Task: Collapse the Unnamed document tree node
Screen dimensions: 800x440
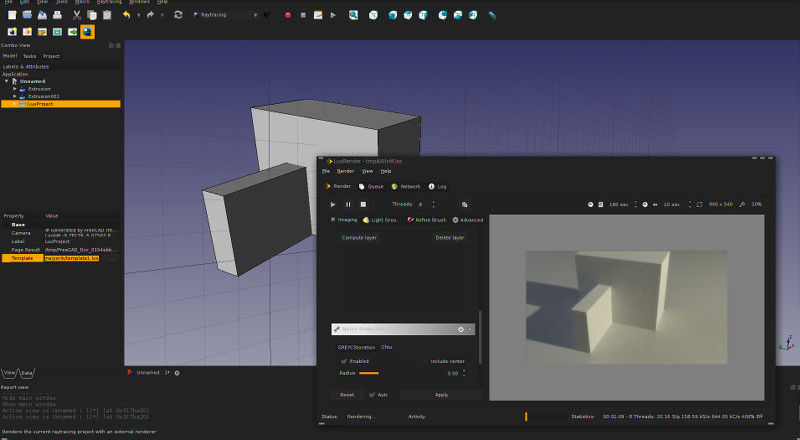Action: 7,81
